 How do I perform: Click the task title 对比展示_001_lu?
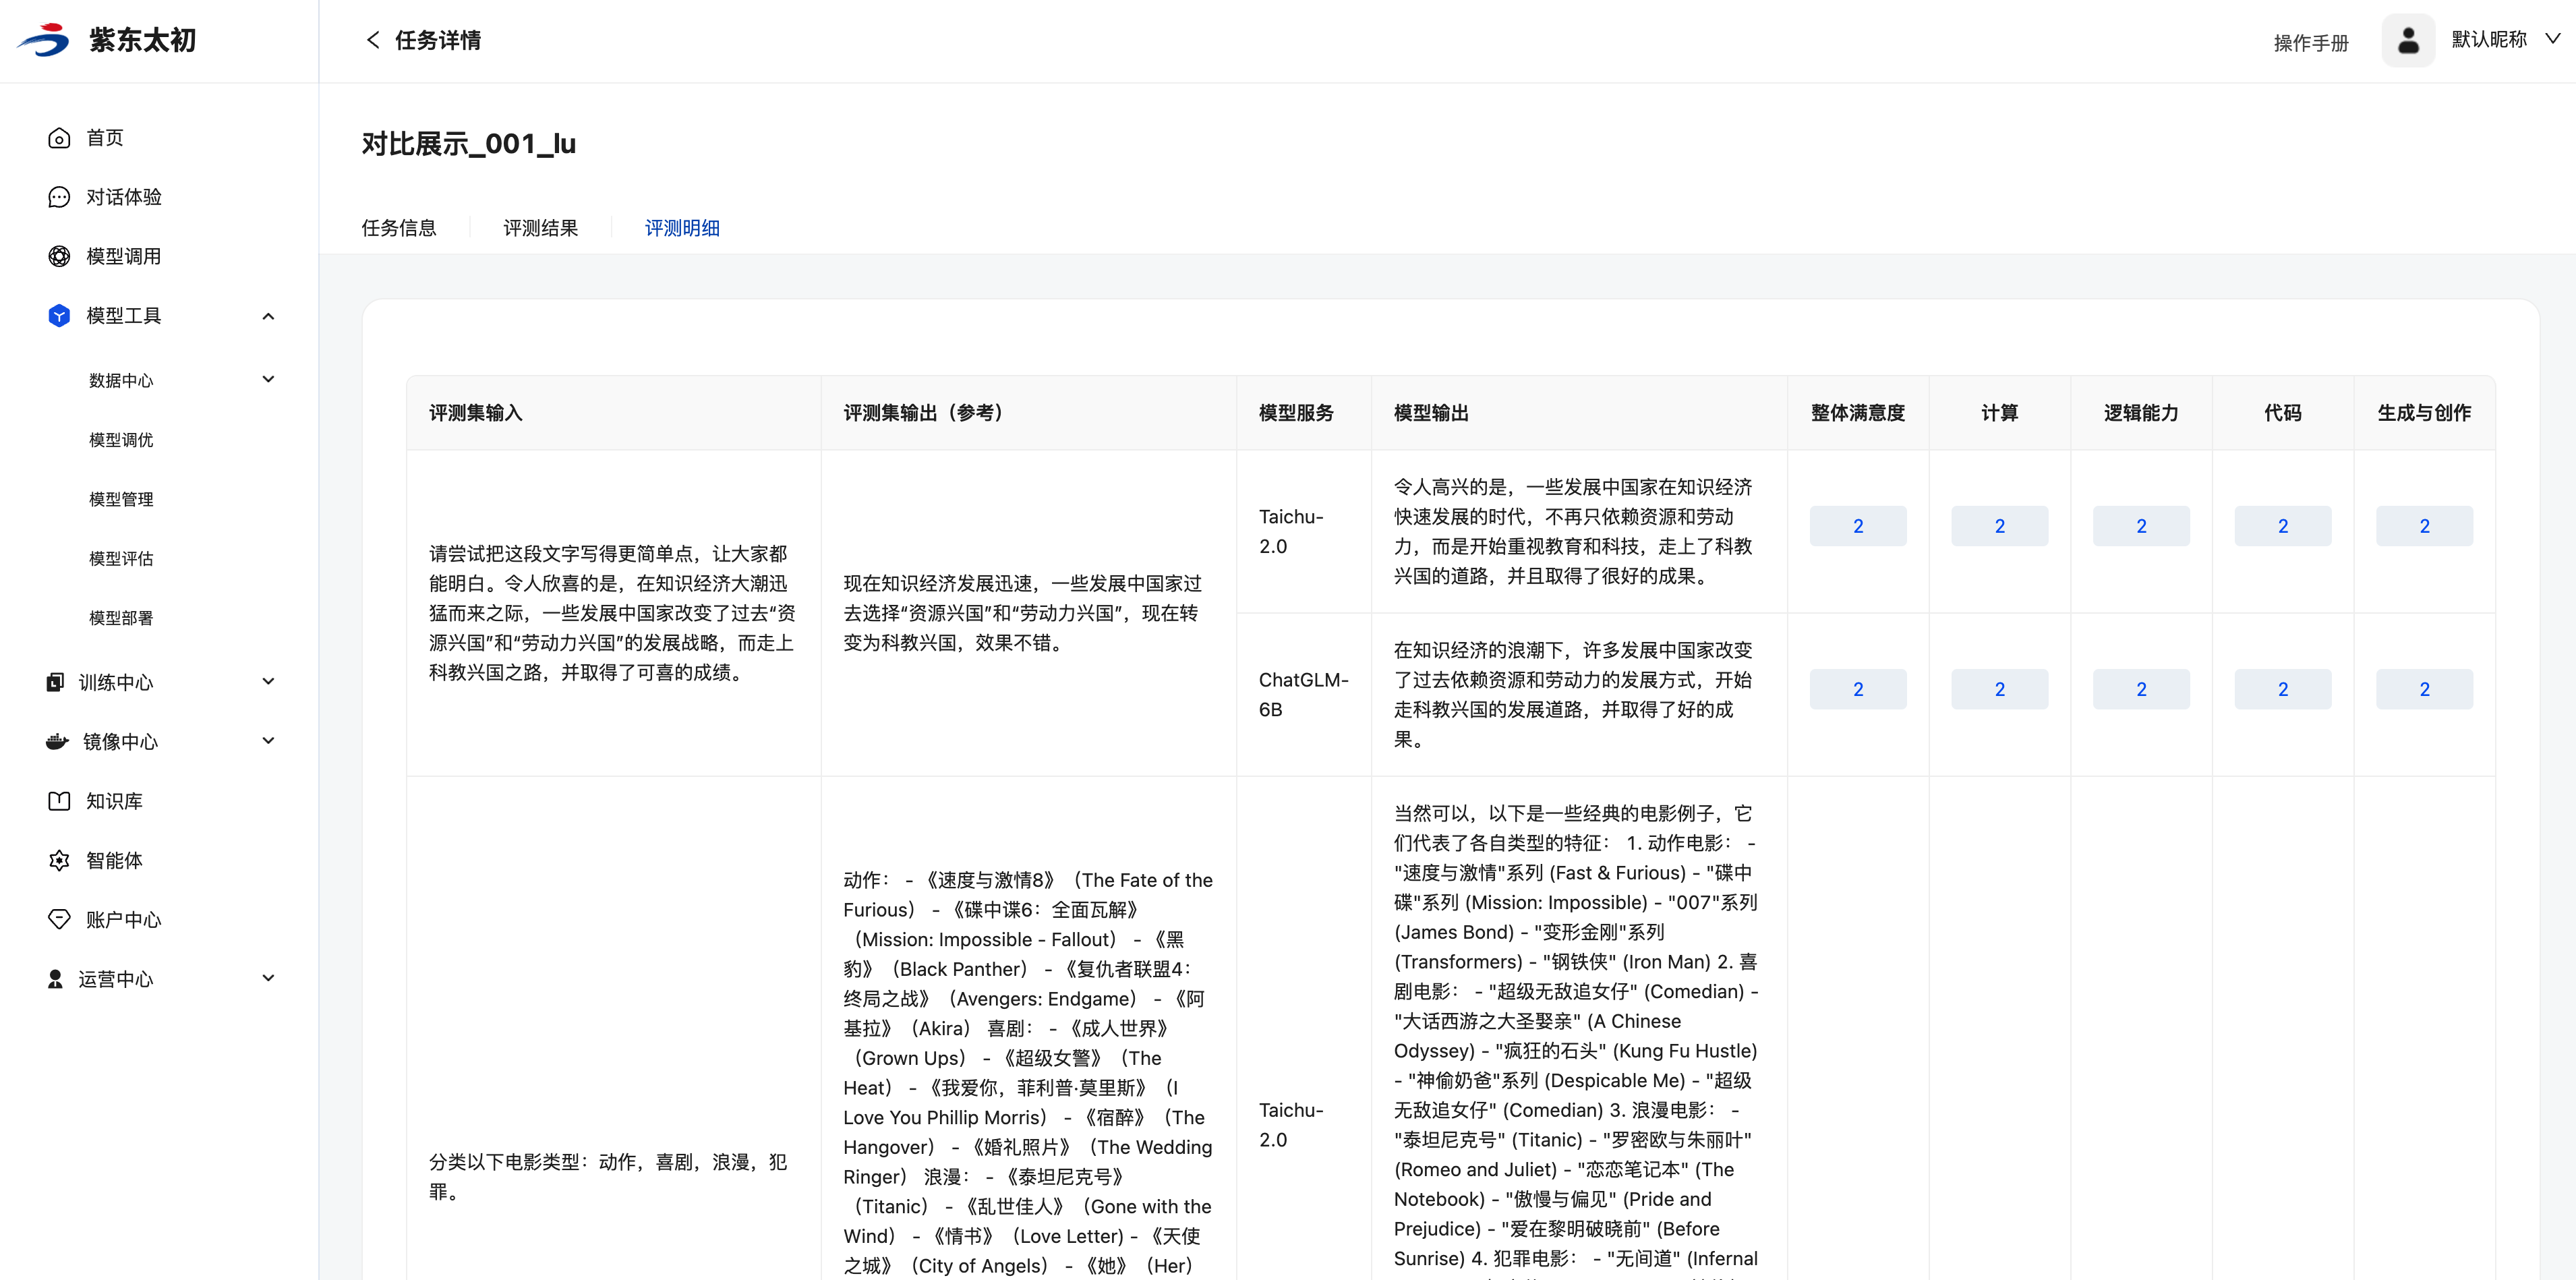point(469,144)
